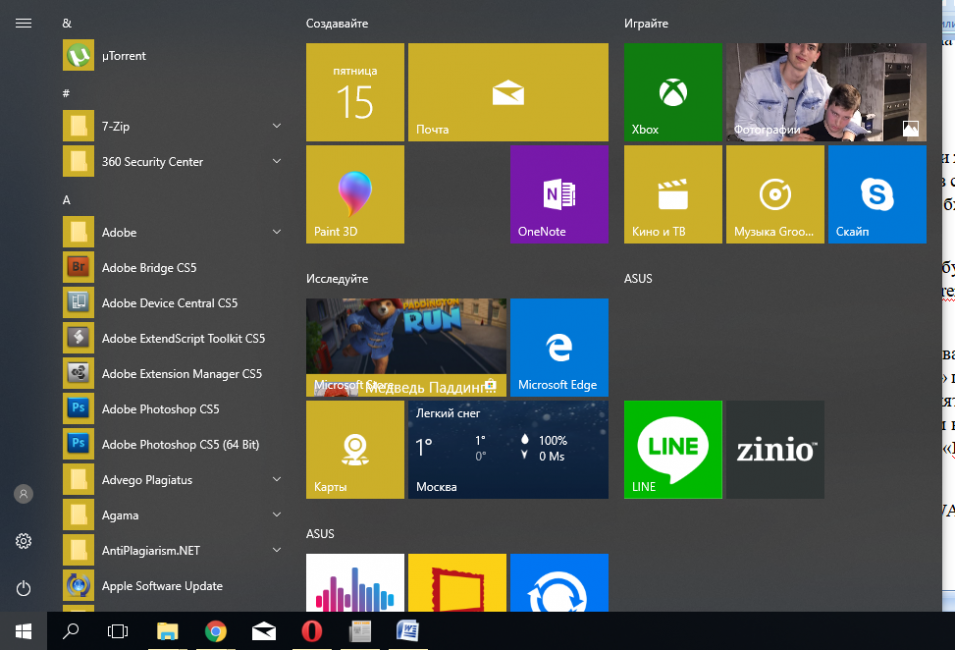Open the Карты maps tile
955x650 pixels.
(x=355, y=450)
